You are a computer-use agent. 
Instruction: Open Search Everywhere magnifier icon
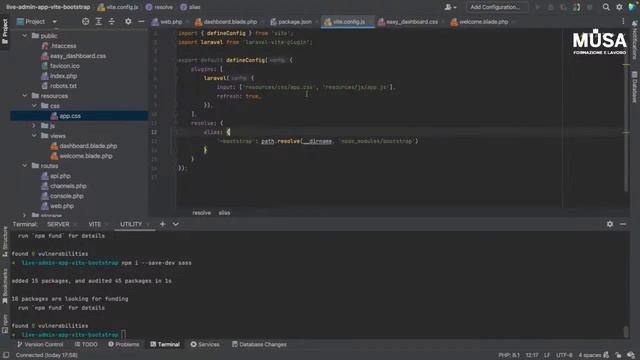point(606,7)
